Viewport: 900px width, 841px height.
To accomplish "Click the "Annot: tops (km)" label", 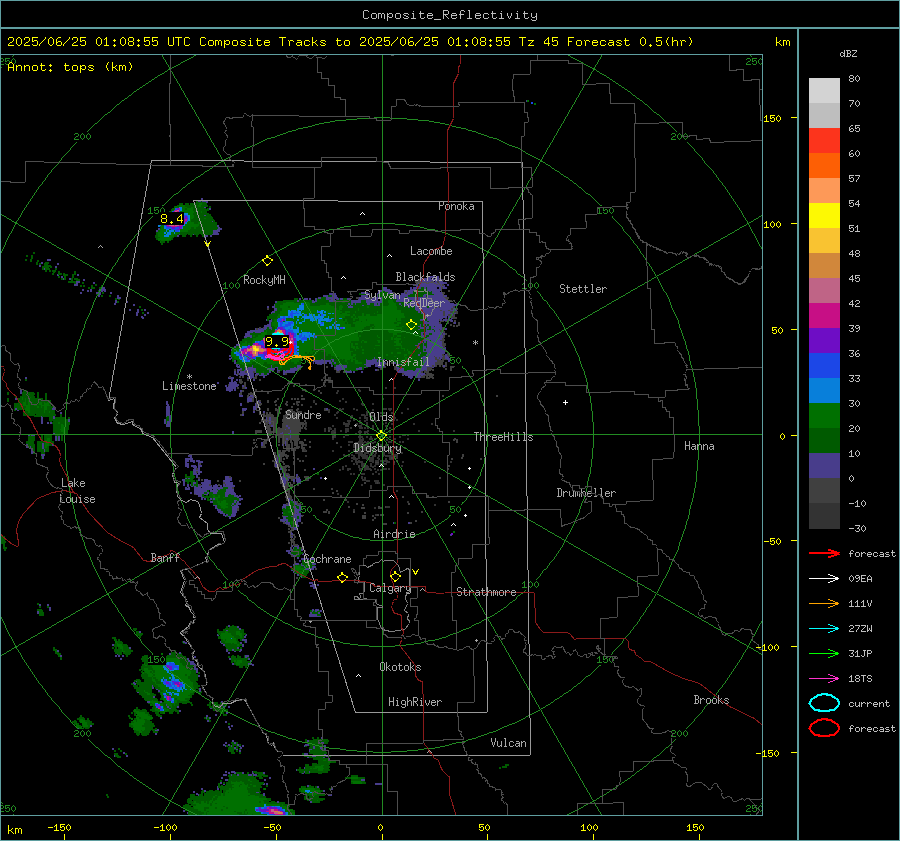I will tap(70, 67).
